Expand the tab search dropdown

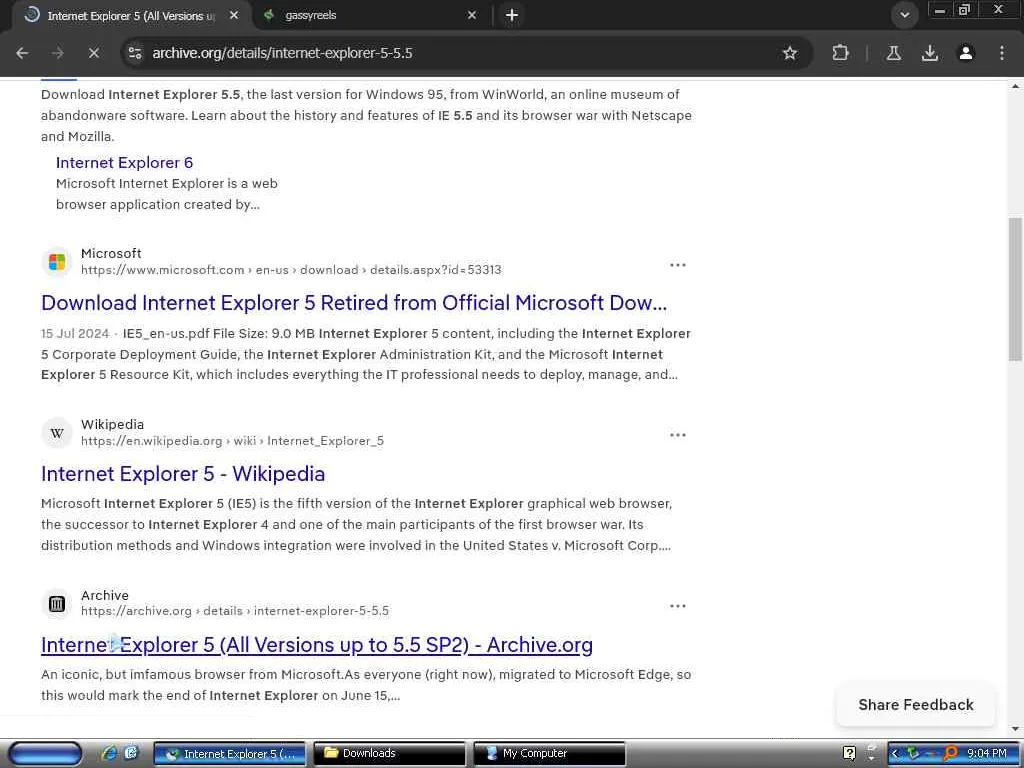tap(904, 15)
